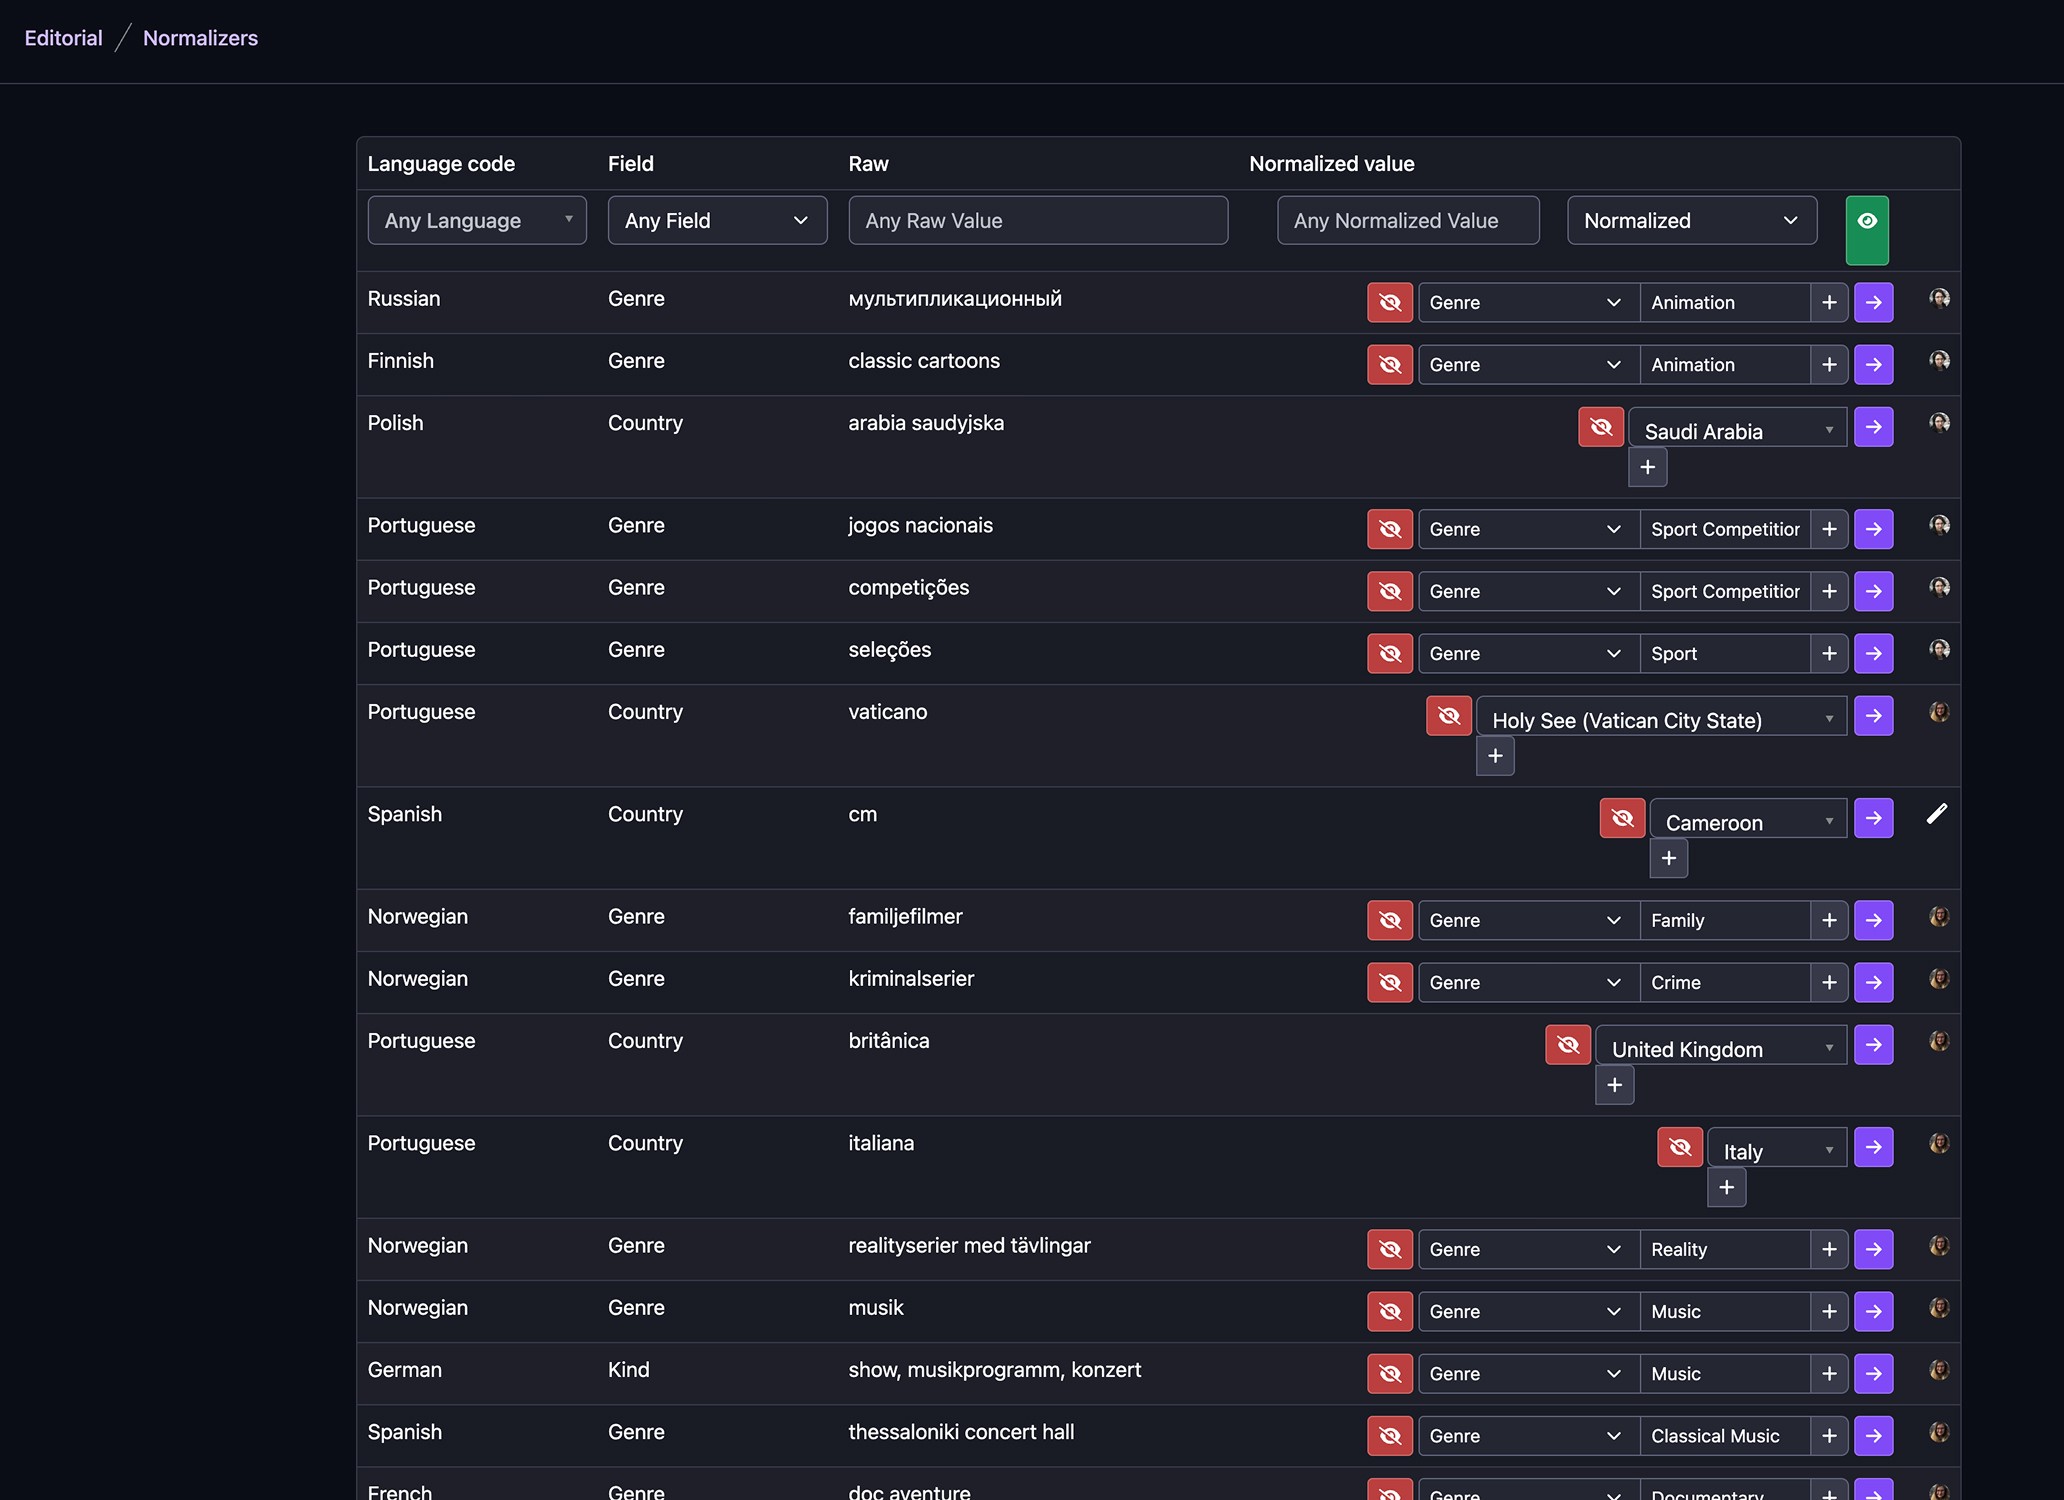
Task: Open the Editorial breadcrumb link
Action: click(62, 37)
